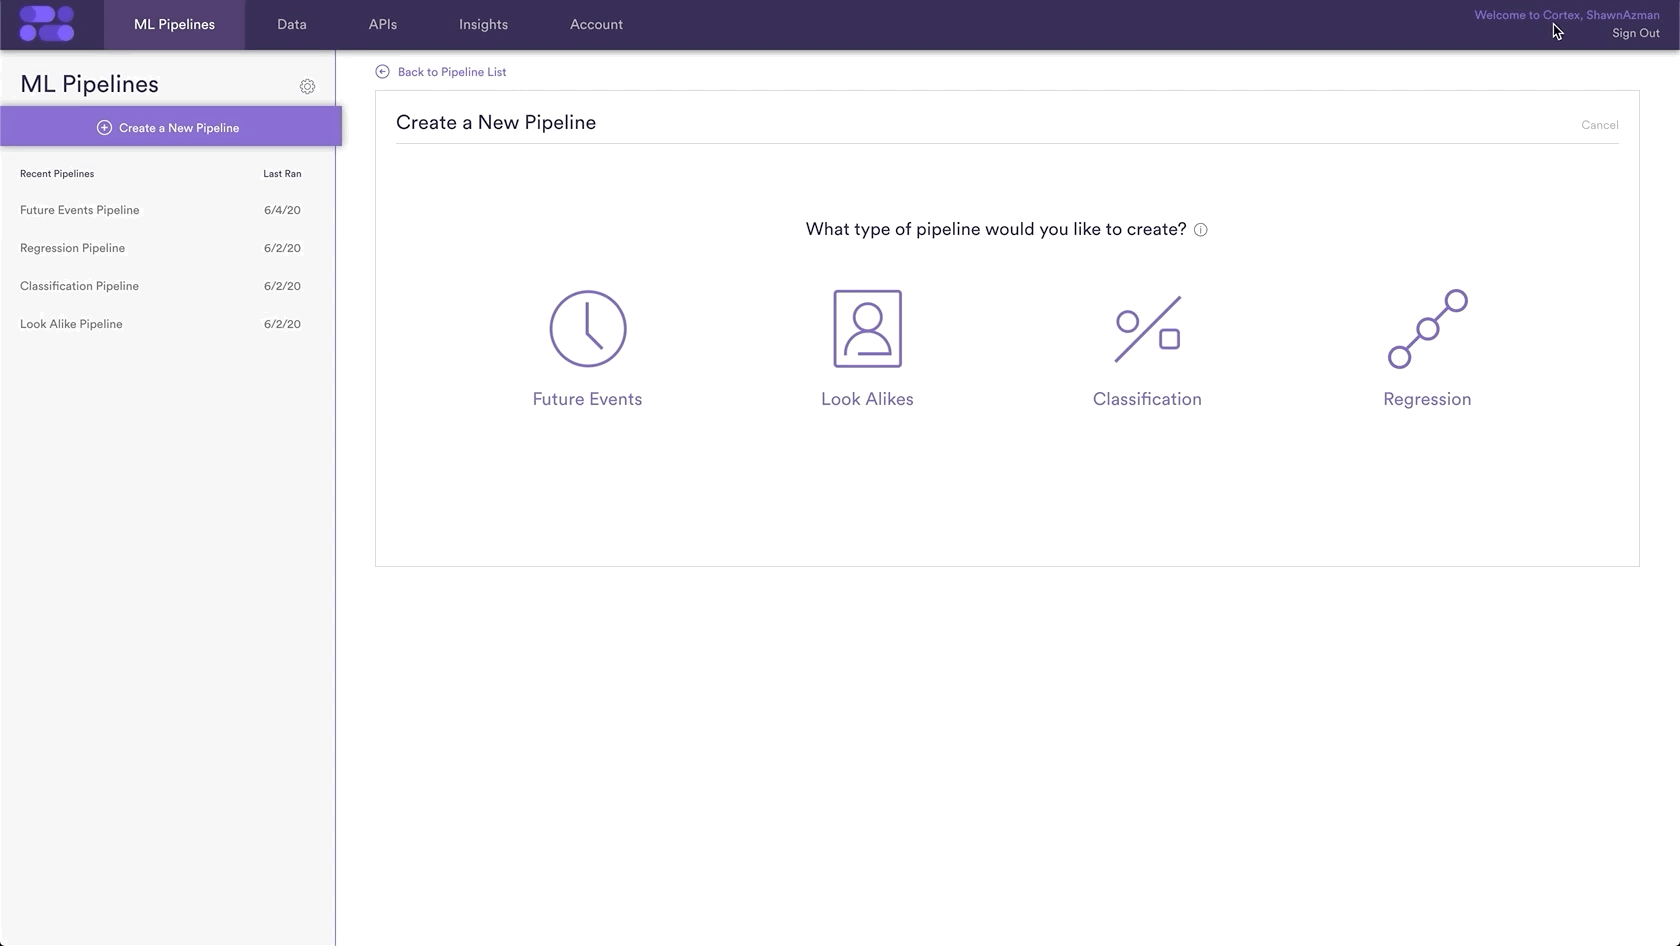Open Regression Pipeline from recent list
The width and height of the screenshot is (1680, 946).
click(x=73, y=248)
